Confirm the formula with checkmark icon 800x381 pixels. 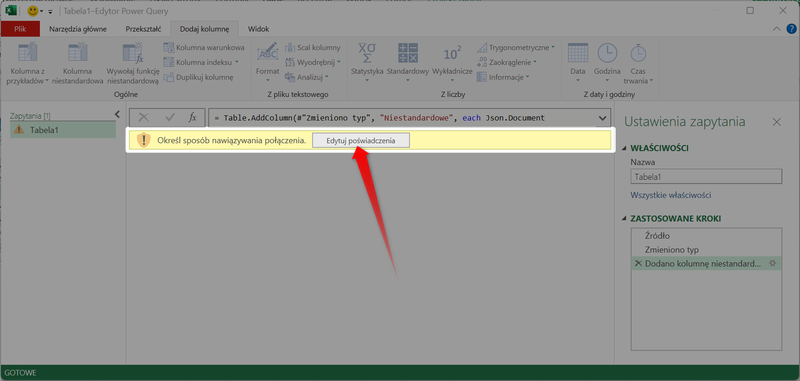[x=170, y=118]
